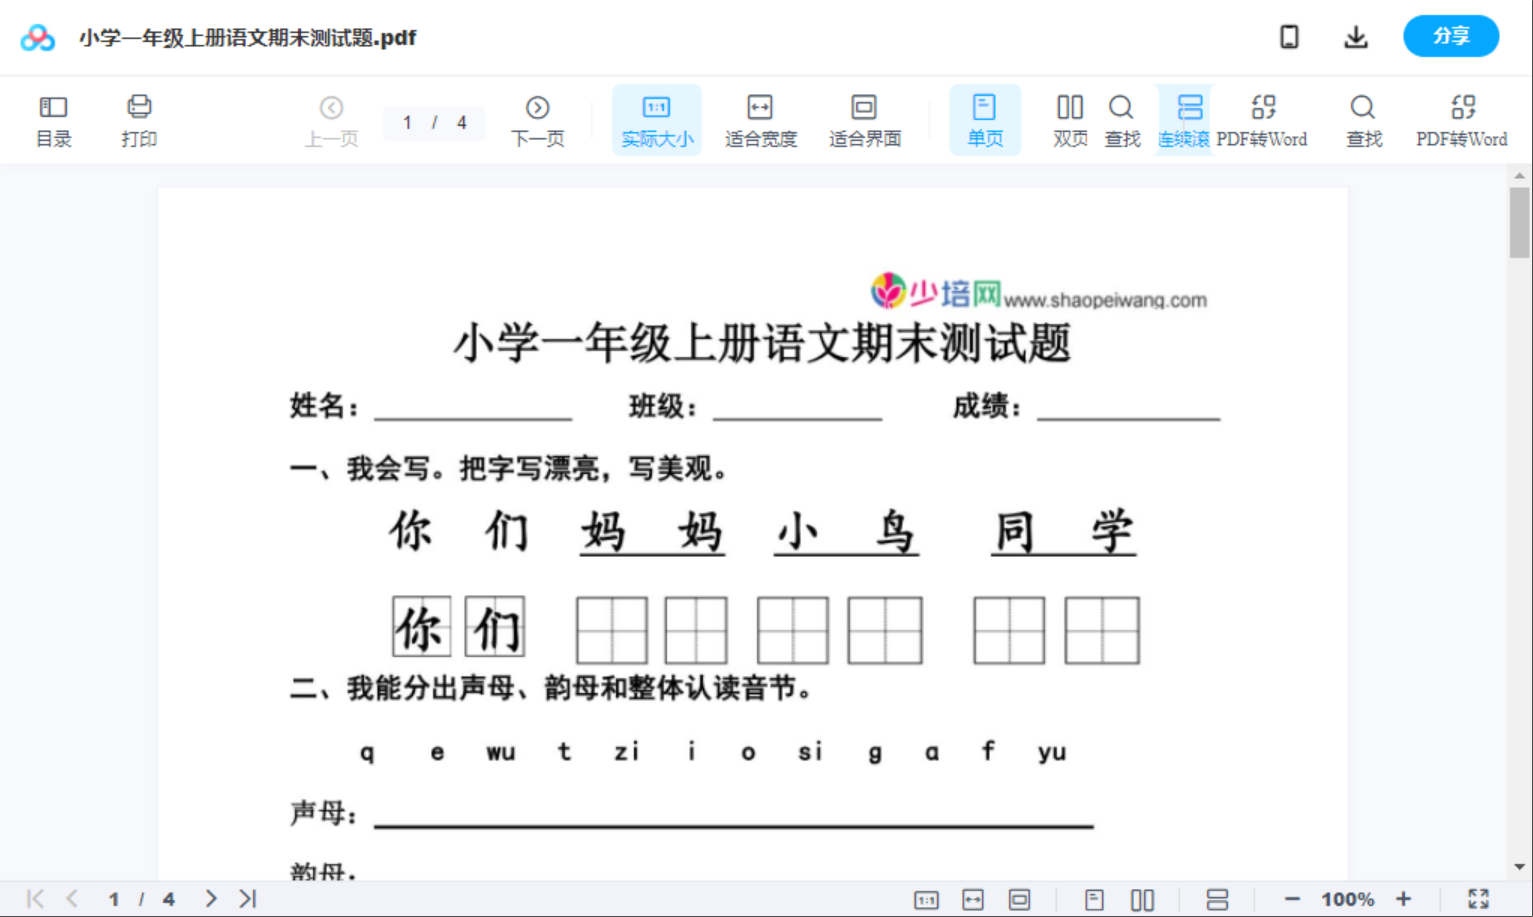The image size is (1533, 917).
Task: Increase zoom with the plus control
Action: coord(1404,898)
